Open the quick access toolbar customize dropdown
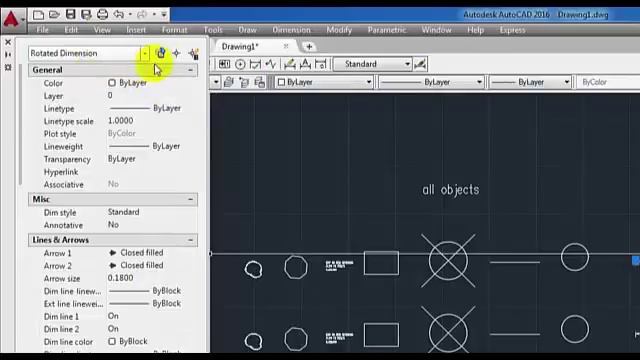 [164, 15]
